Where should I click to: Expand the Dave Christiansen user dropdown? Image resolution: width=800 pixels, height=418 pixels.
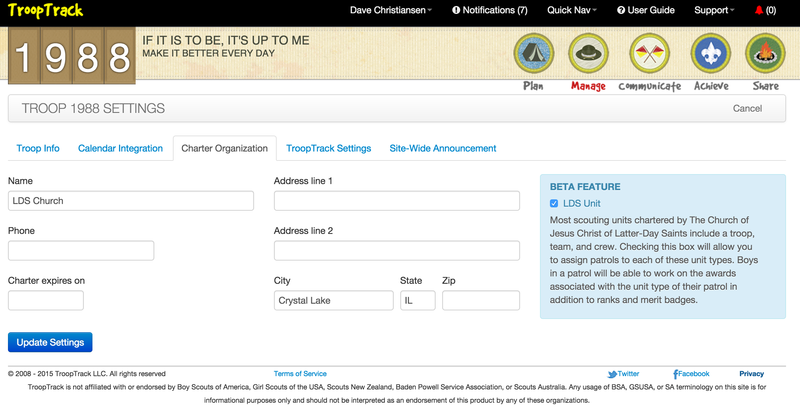391,10
